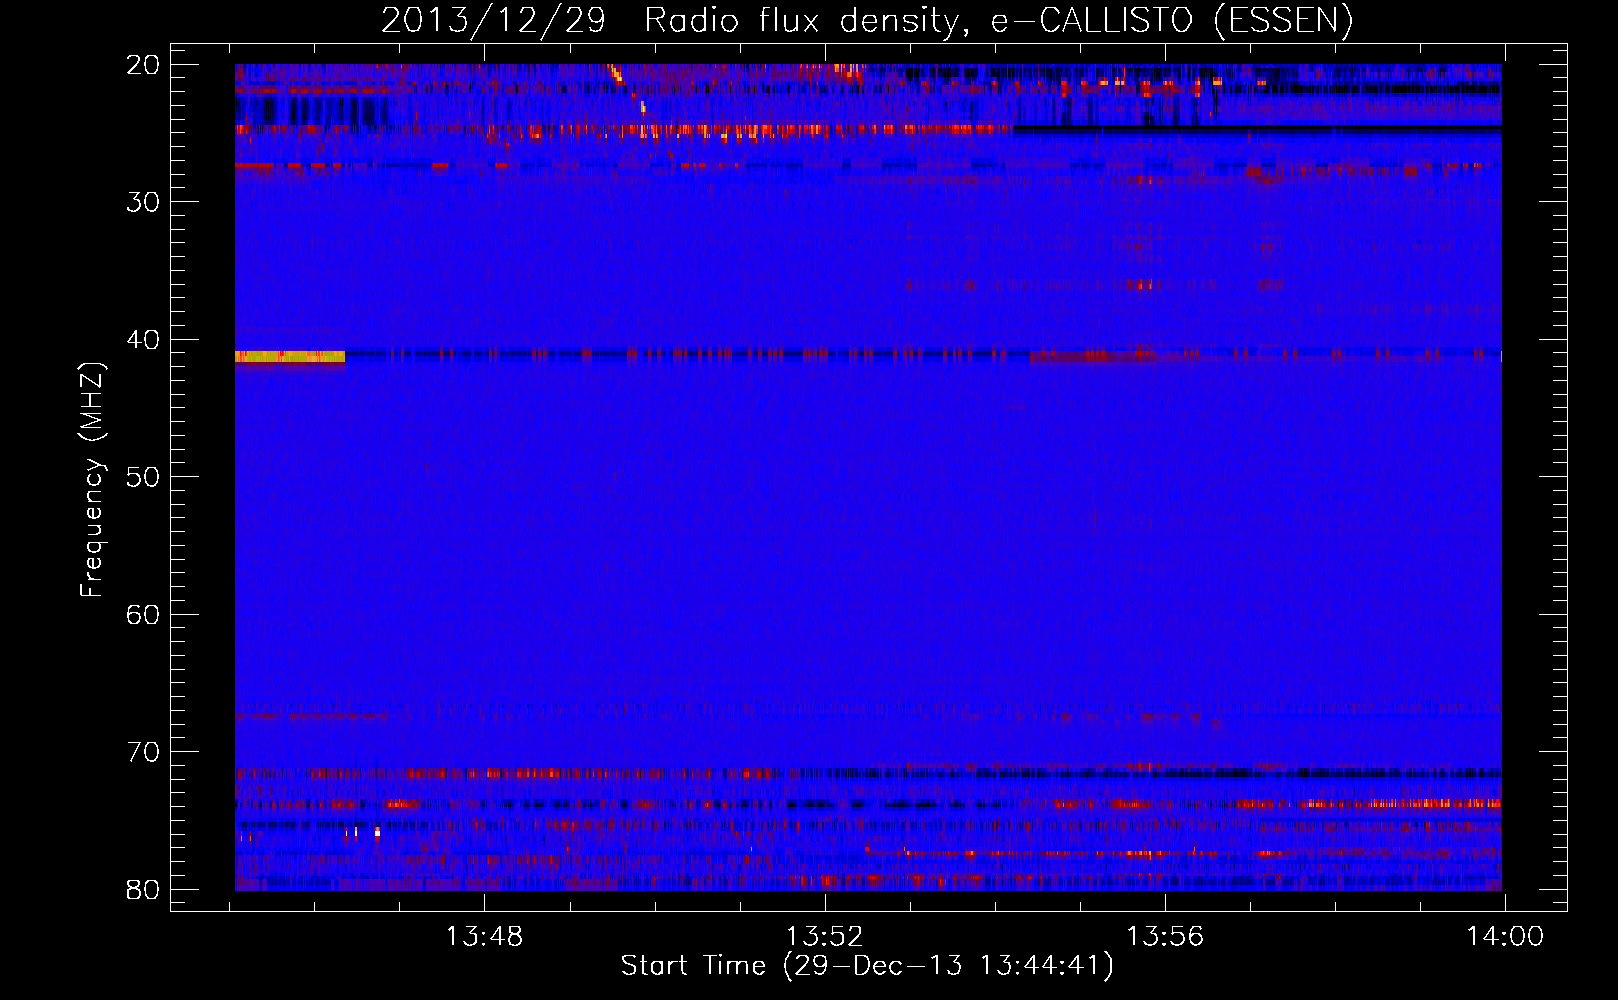Click the 'Frequency (MHZ)' axis label
The image size is (1618, 1000).
[92, 480]
